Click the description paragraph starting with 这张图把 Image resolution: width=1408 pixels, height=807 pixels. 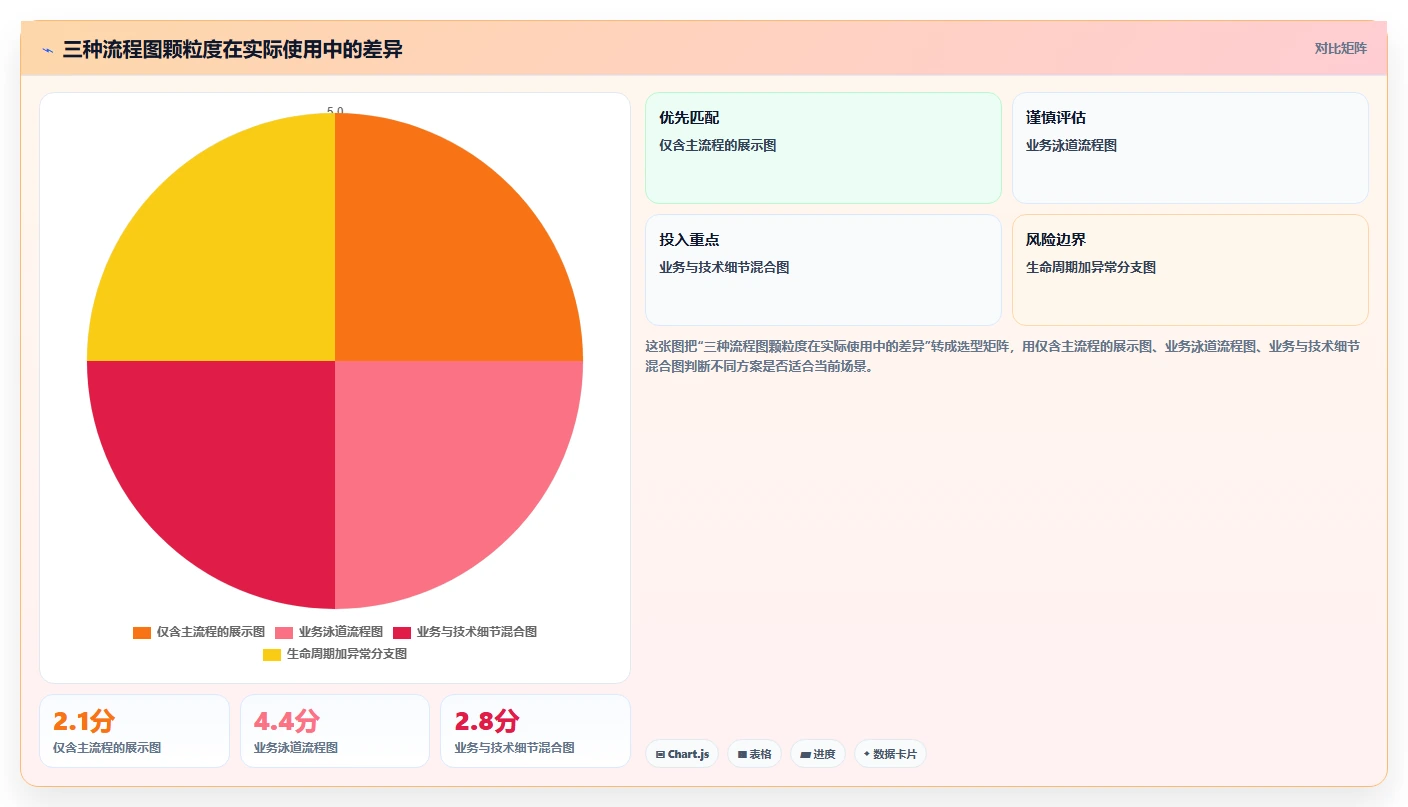tap(1003, 356)
